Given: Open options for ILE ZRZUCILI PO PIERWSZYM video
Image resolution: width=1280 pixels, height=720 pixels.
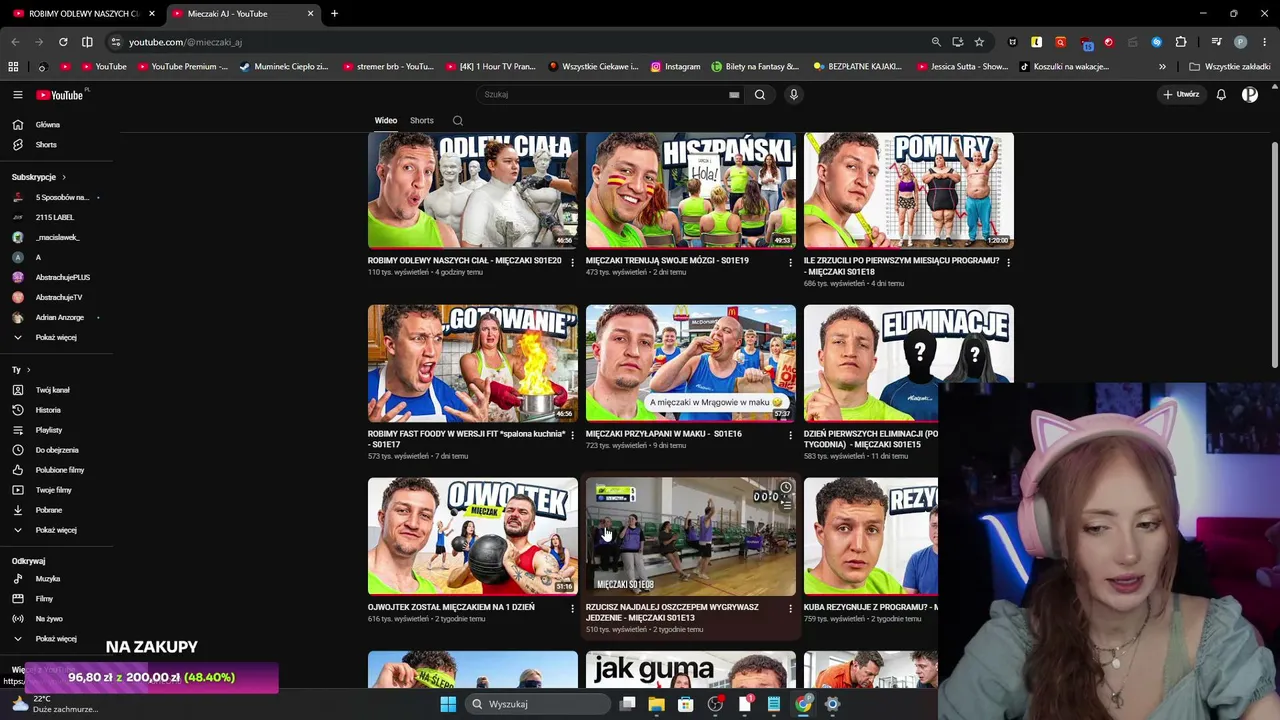Looking at the screenshot, I should click(1008, 262).
